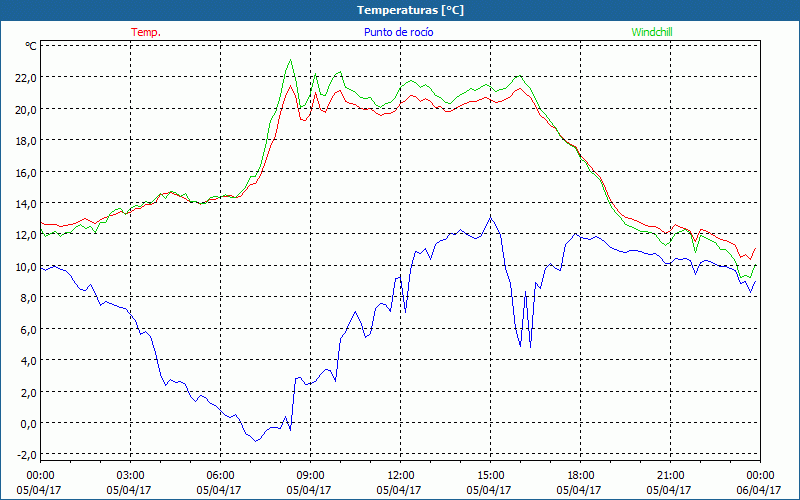Click the green windchill peak near 08:20
800x500 pixels.
[290, 60]
